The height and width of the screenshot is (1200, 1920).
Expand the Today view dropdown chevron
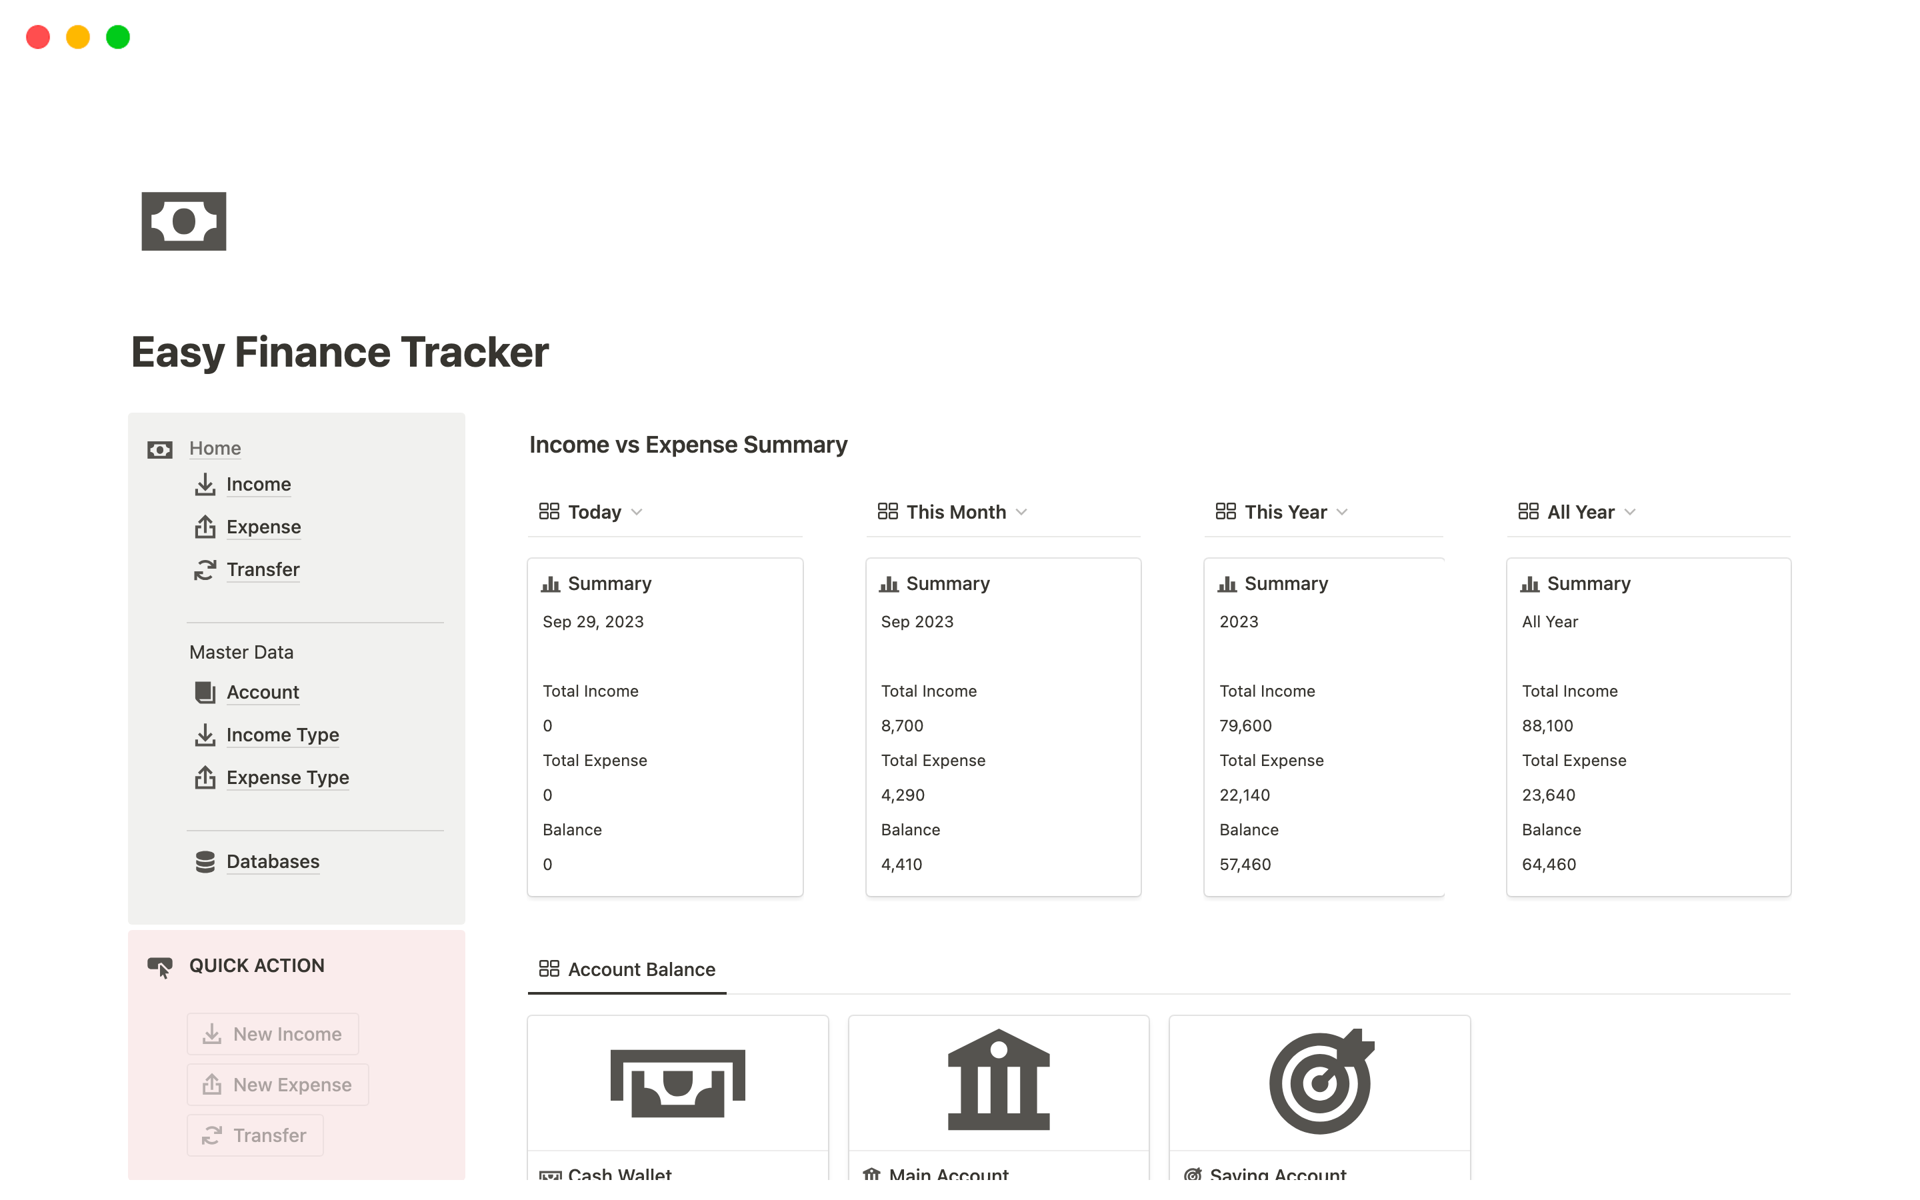tap(637, 512)
